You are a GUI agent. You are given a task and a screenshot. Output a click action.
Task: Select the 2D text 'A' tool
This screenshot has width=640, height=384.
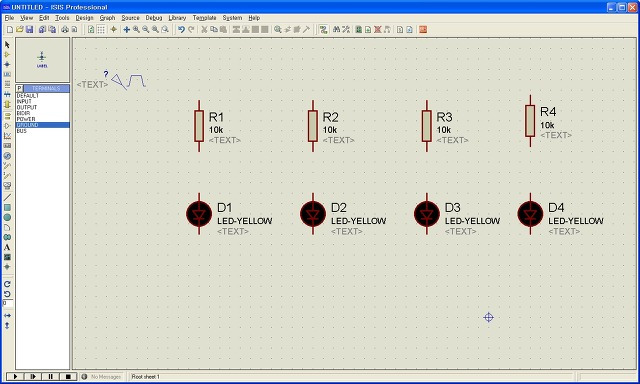(x=7, y=247)
